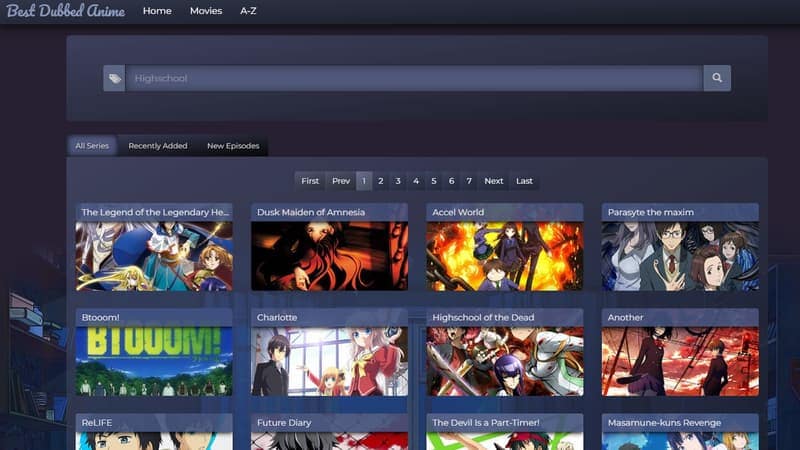Viewport: 800px width, 450px height.
Task: Go to page 4
Action: 416,181
